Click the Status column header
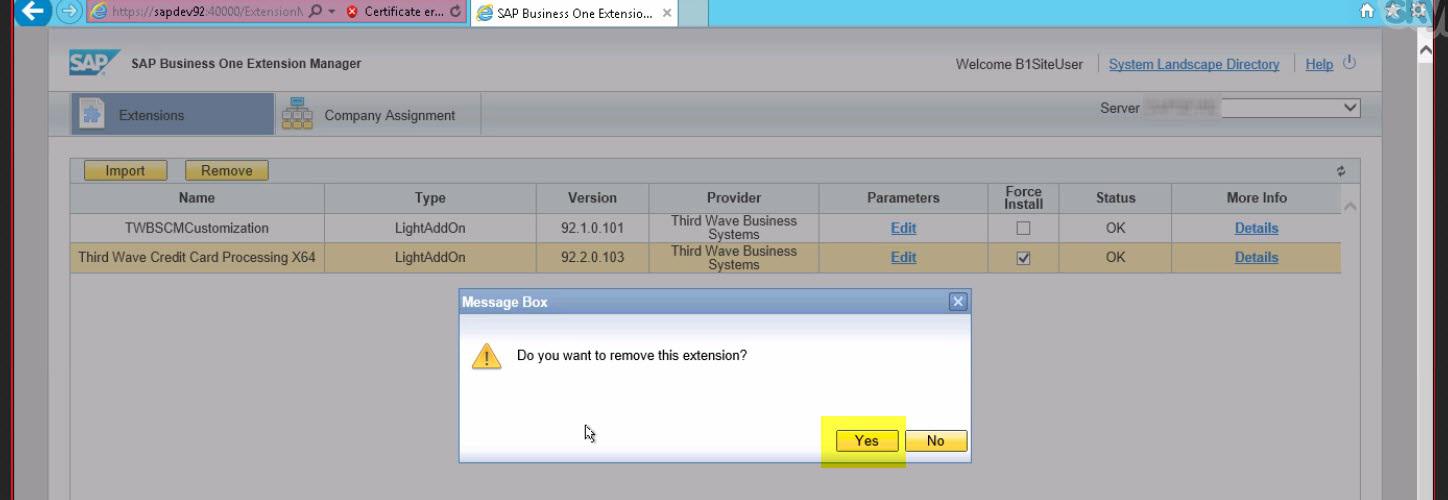Screen dimensions: 1448x500 click(x=1115, y=198)
